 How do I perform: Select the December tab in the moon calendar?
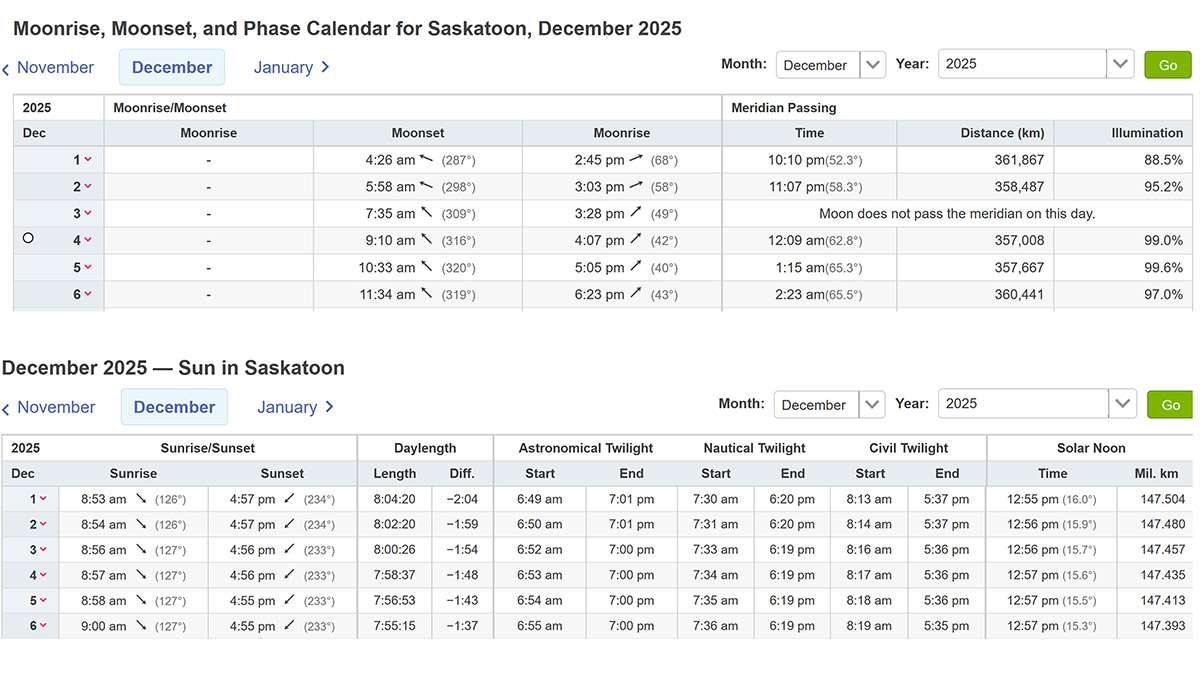[172, 67]
